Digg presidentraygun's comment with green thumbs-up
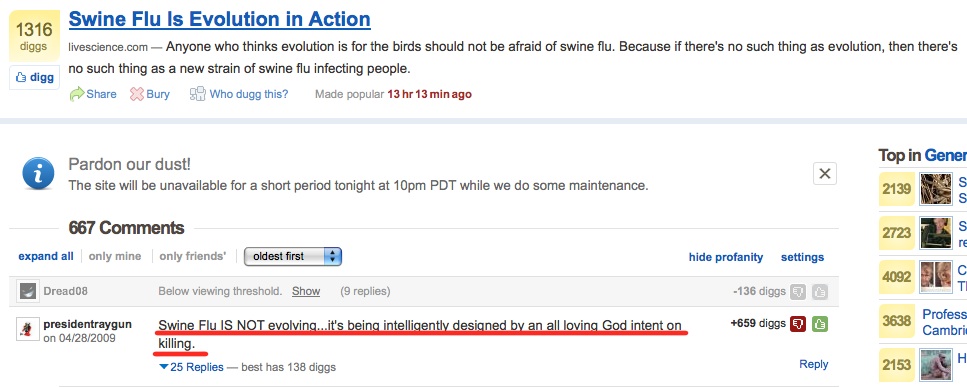 point(820,324)
